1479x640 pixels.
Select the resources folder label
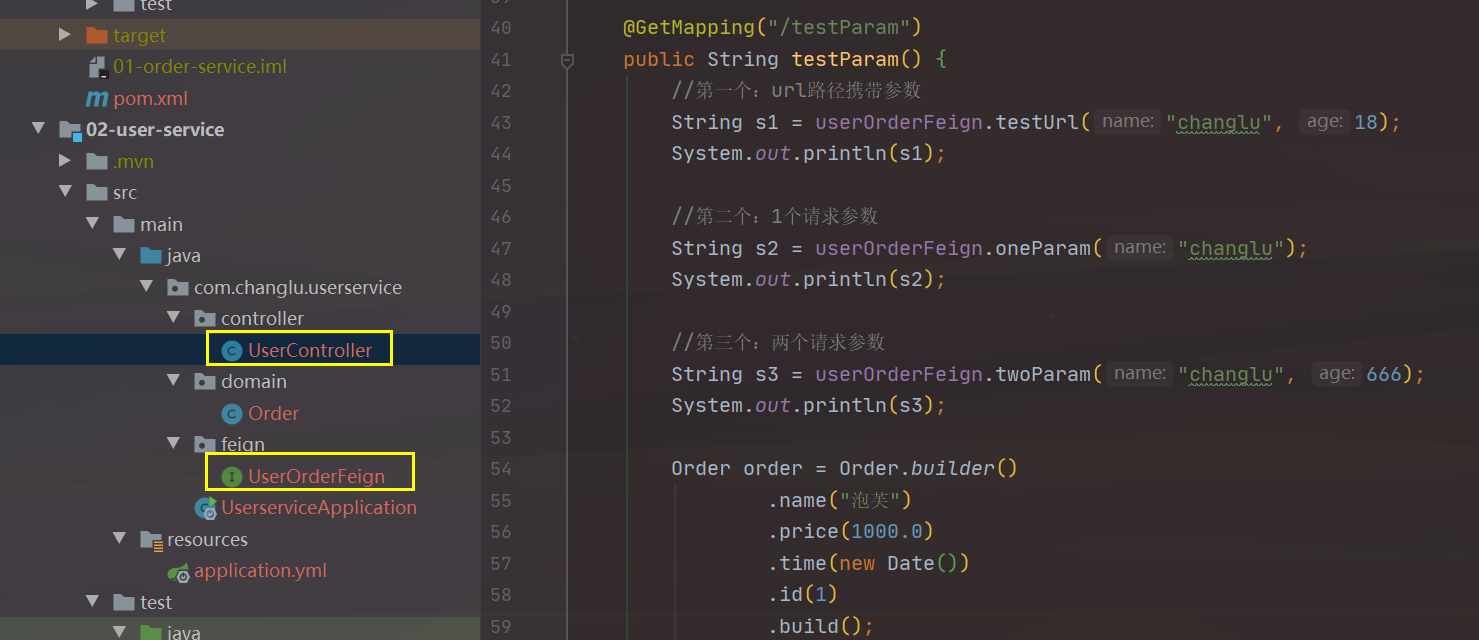207,539
